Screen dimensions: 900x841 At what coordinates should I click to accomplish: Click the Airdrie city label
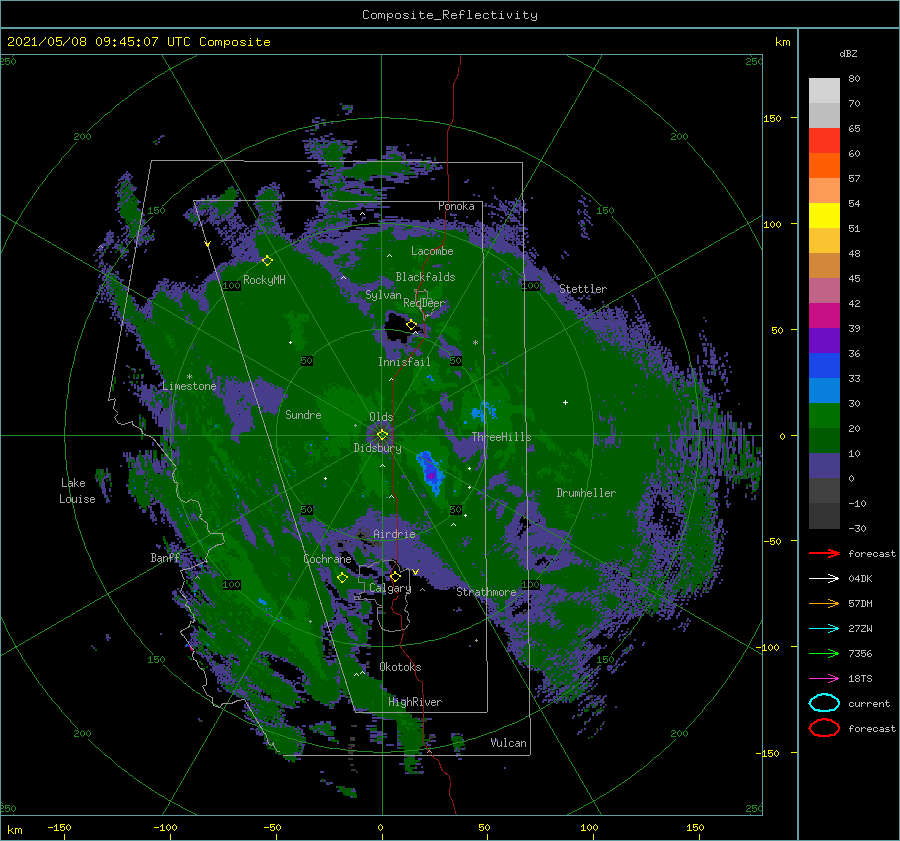pyautogui.click(x=394, y=534)
